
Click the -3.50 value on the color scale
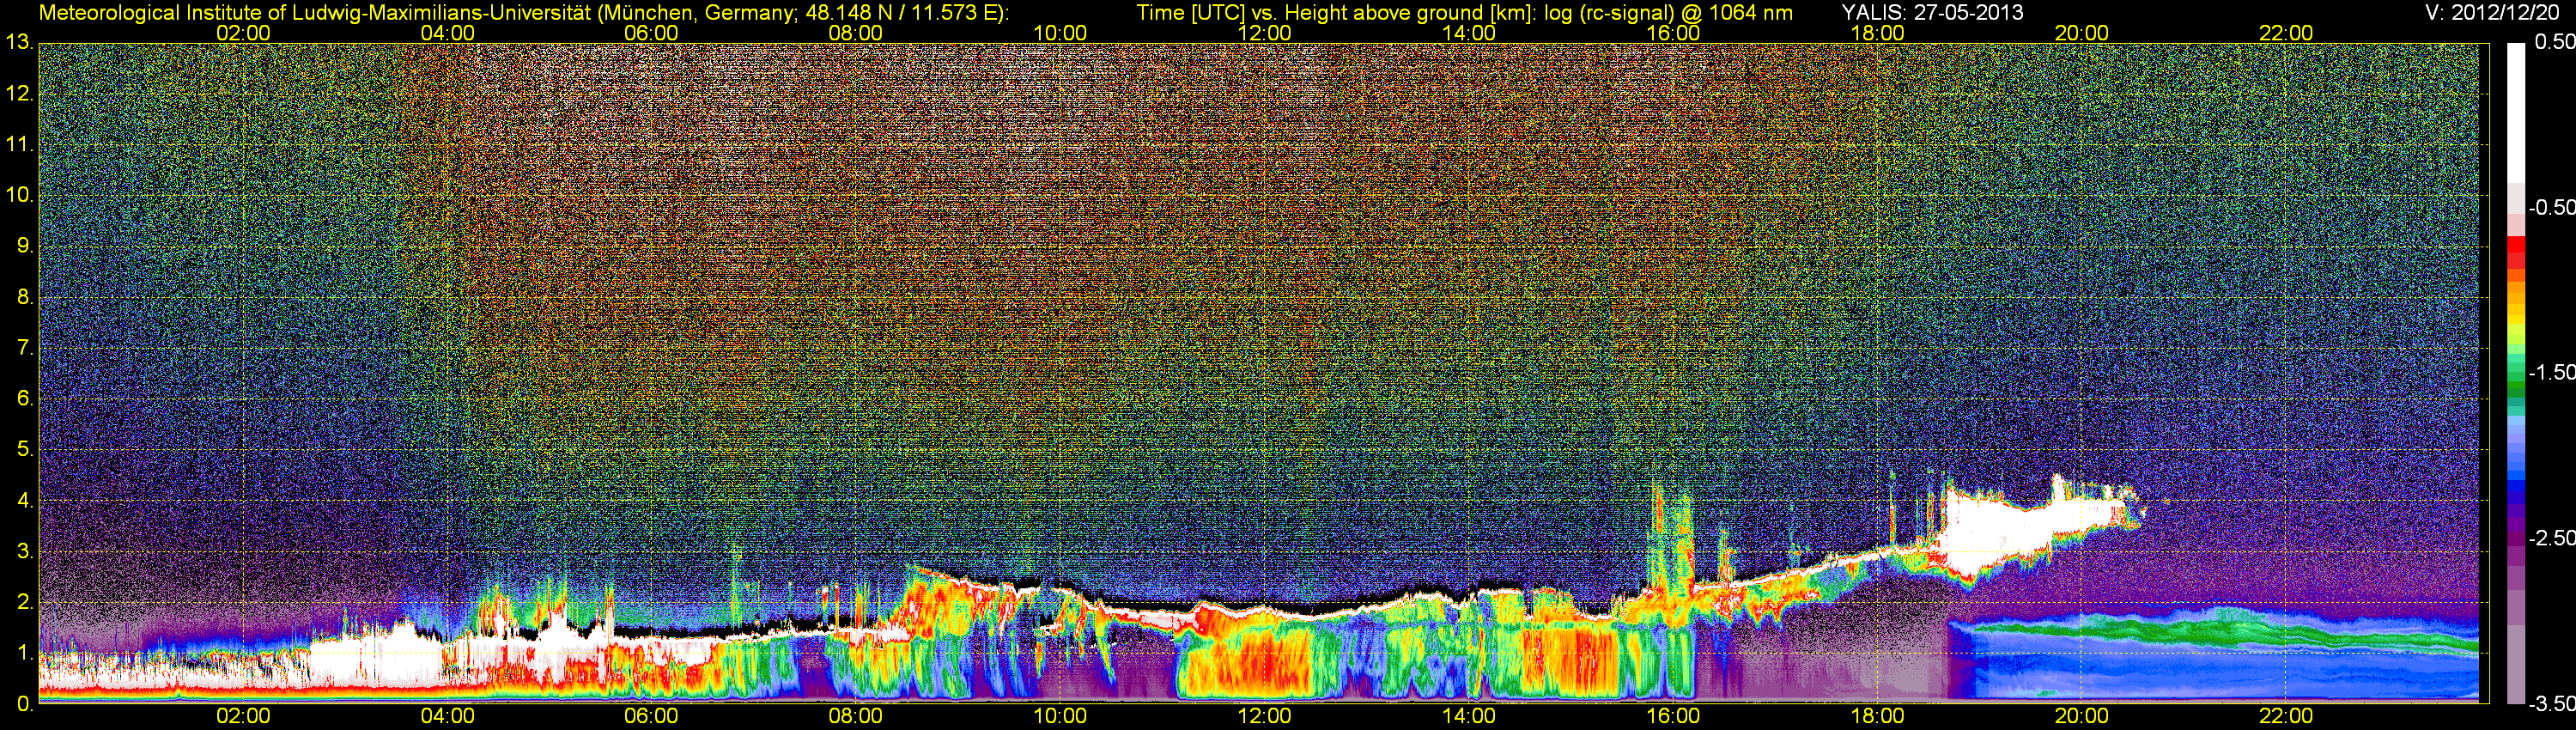coord(2551,704)
